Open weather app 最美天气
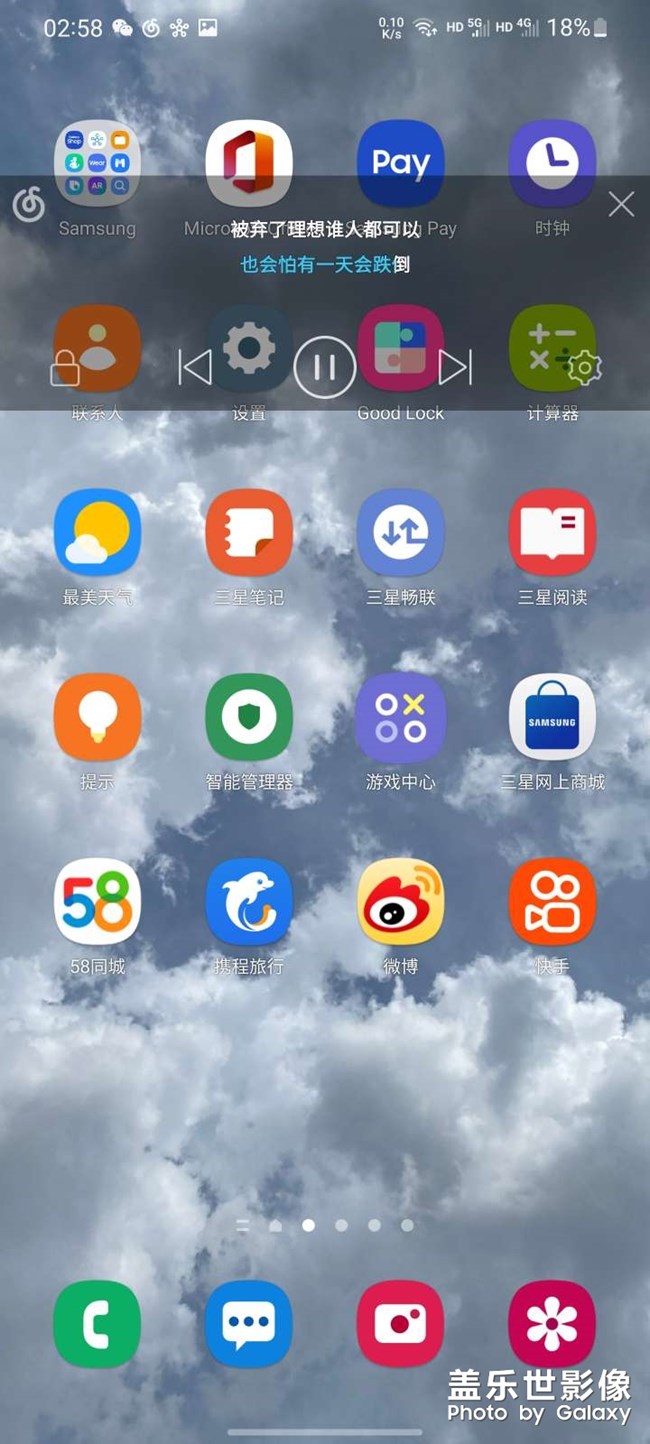Screen dimensions: 650x1444 pyautogui.click(x=97, y=532)
